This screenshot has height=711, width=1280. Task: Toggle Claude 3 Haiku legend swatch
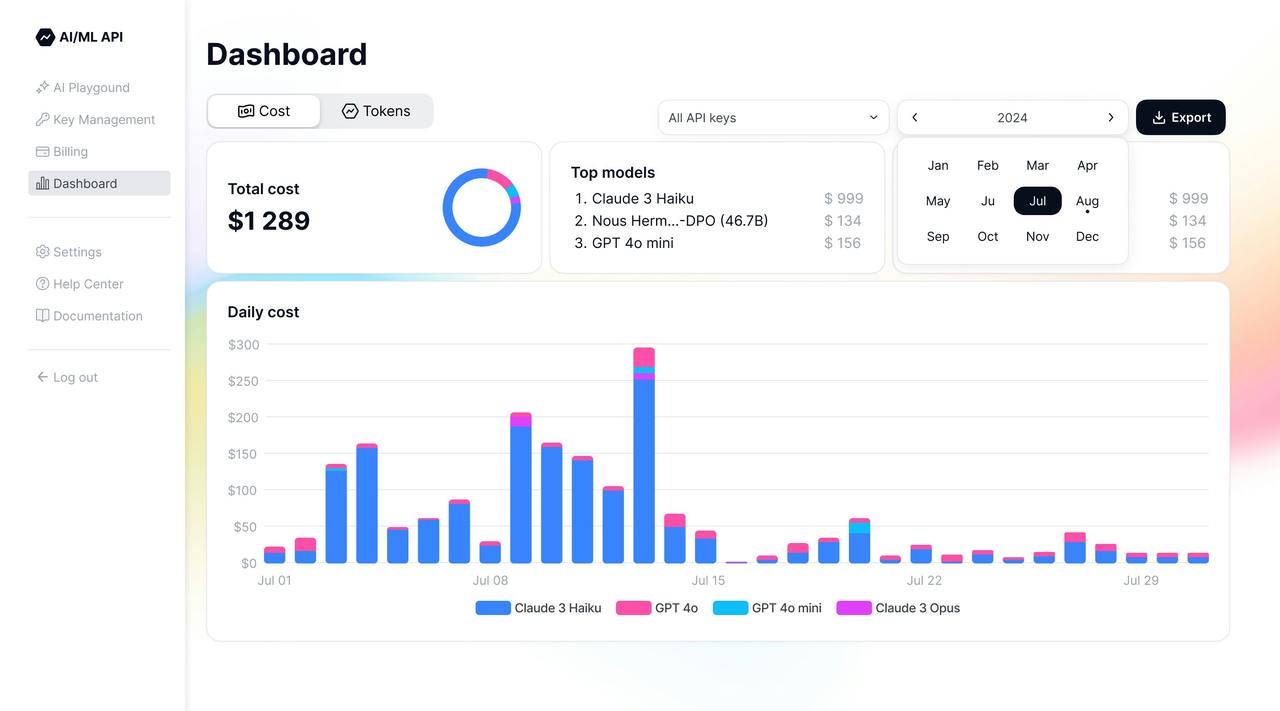(493, 608)
